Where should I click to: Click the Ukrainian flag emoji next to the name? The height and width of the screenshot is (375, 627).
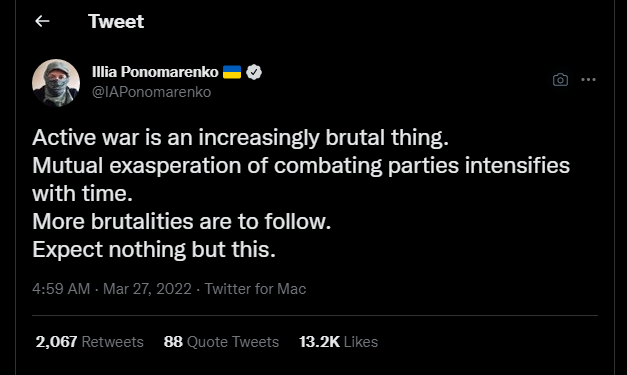(x=232, y=72)
